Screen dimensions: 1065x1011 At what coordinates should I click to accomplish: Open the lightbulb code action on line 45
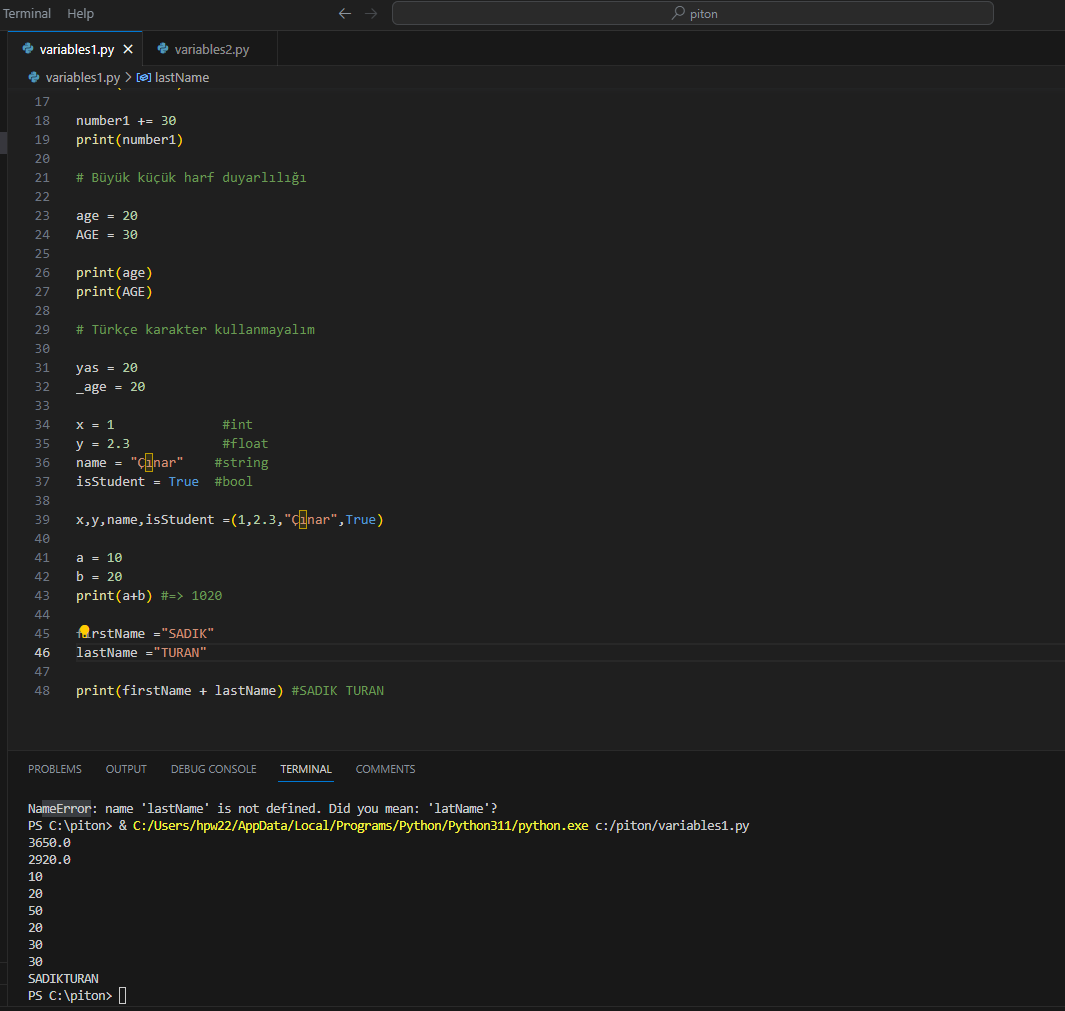point(84,631)
